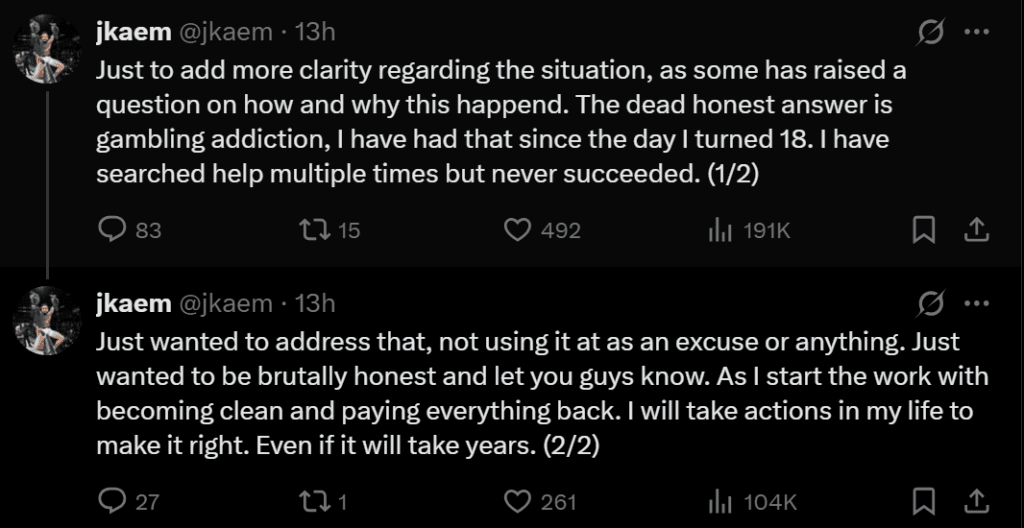
Task: Repost the second tweet with 1 repost
Action: (x=312, y=501)
